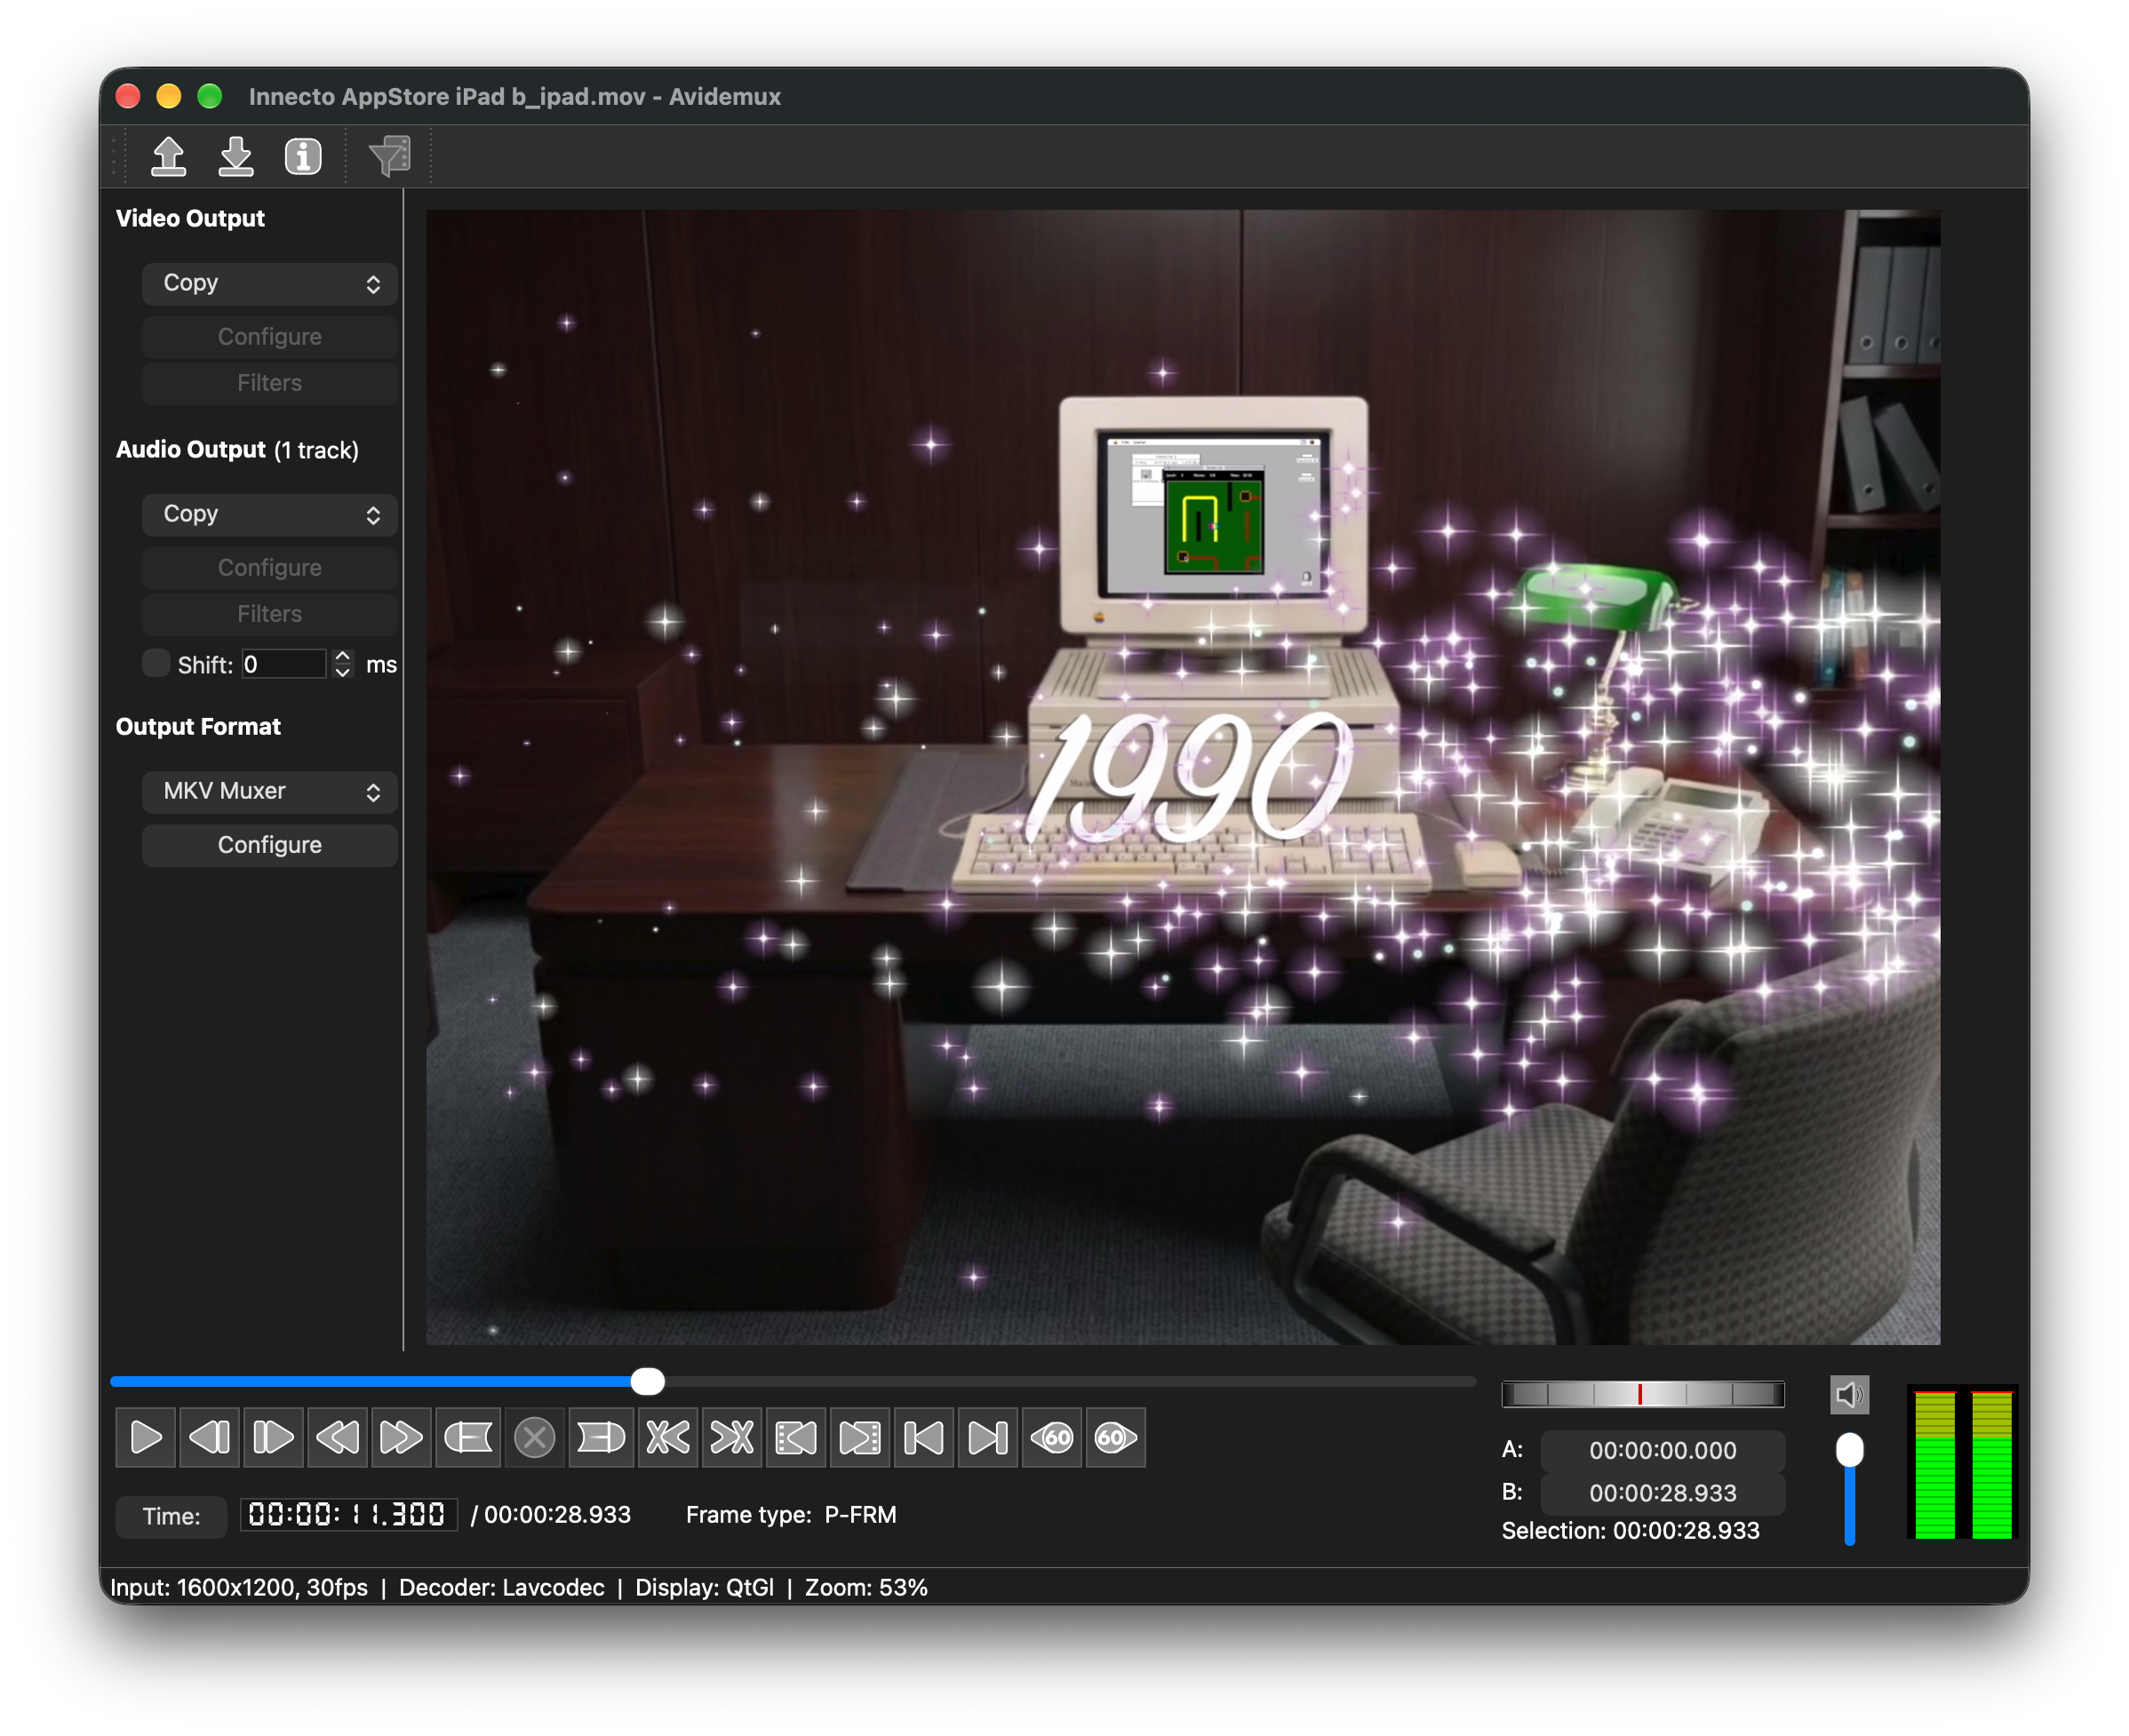
Task: Open the MKV Muxer format dropdown
Action: click(270, 791)
